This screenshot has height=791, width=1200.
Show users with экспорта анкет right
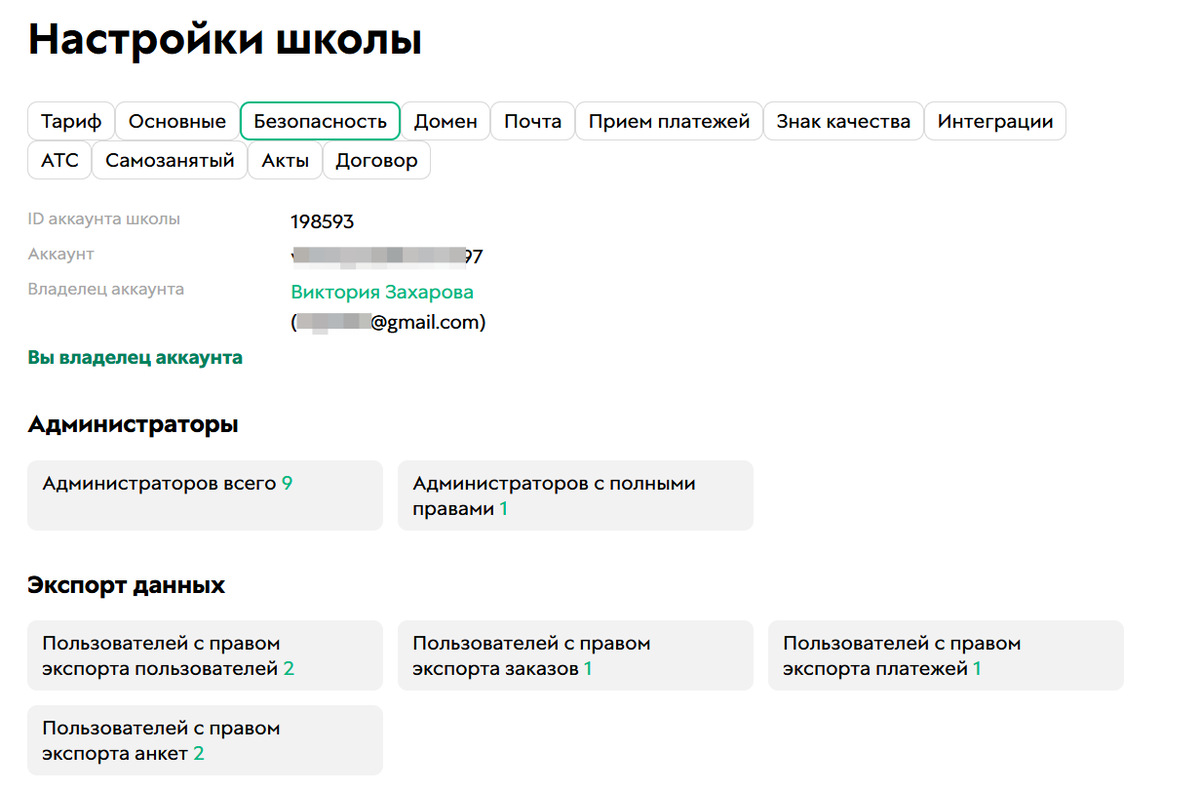tap(204, 740)
